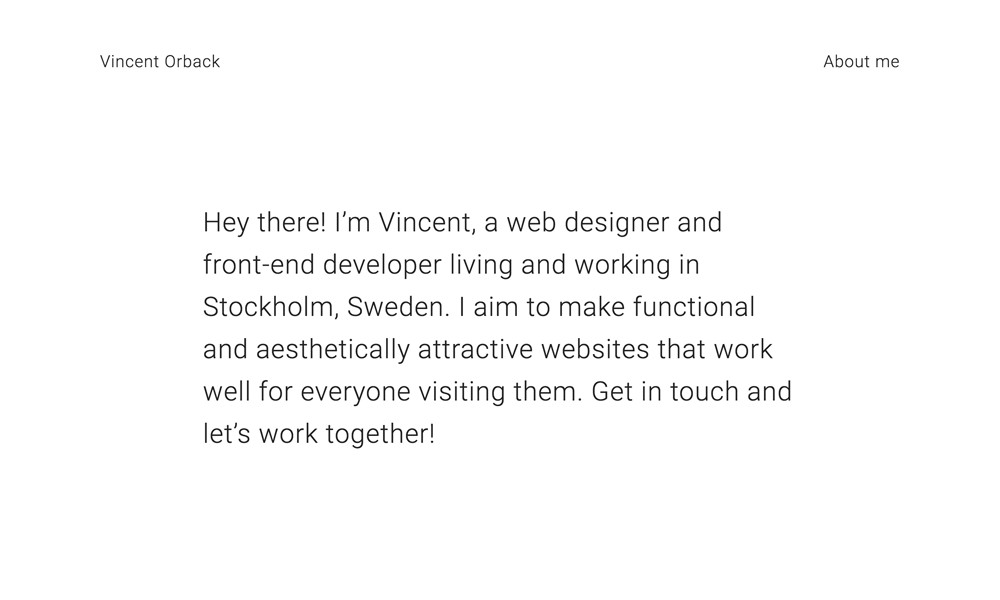Open the About me page
Screen dimensions: 1000x600
[x=861, y=62]
